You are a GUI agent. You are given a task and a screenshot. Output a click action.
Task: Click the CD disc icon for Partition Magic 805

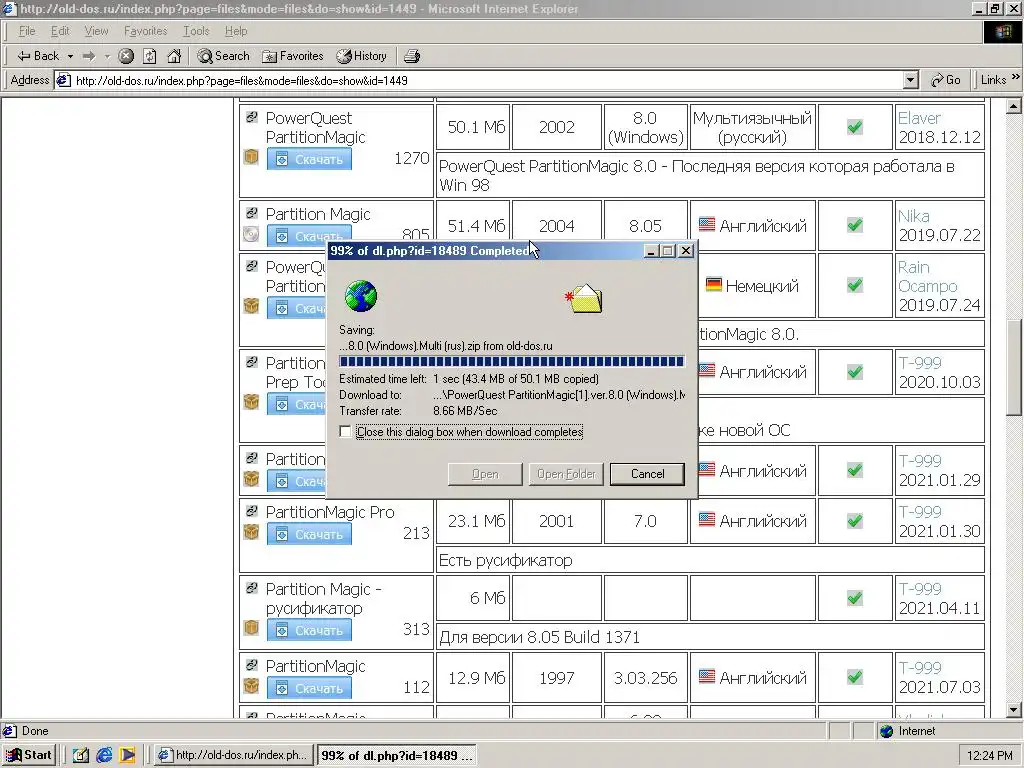(x=251, y=234)
